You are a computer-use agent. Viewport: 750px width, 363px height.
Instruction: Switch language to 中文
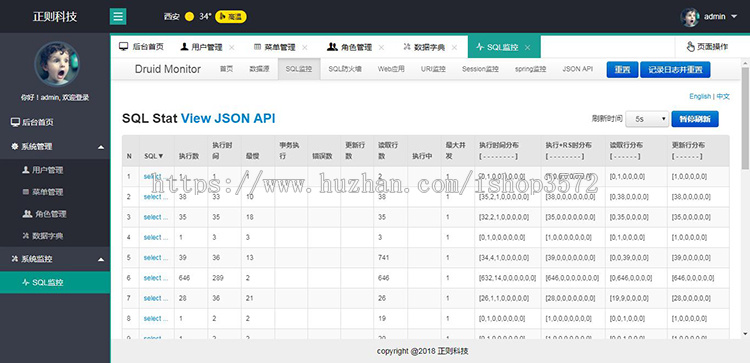pos(723,96)
